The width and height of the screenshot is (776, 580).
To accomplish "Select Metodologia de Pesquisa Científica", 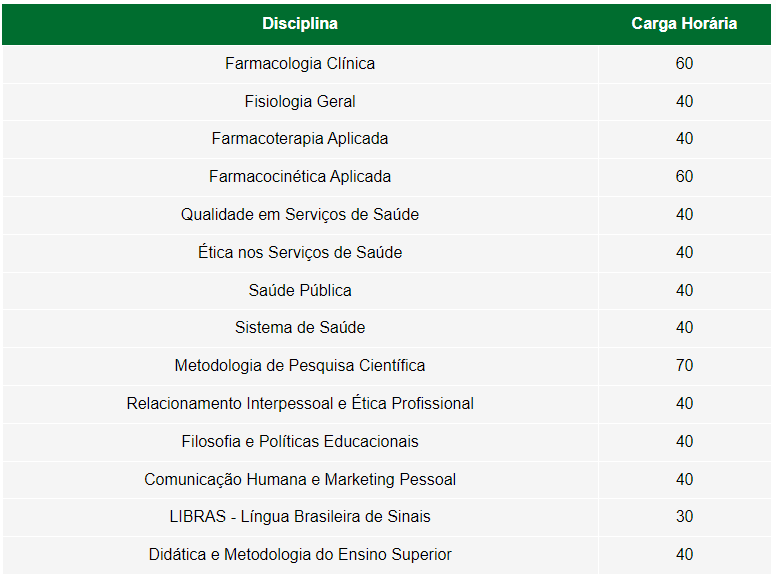I will tap(300, 366).
